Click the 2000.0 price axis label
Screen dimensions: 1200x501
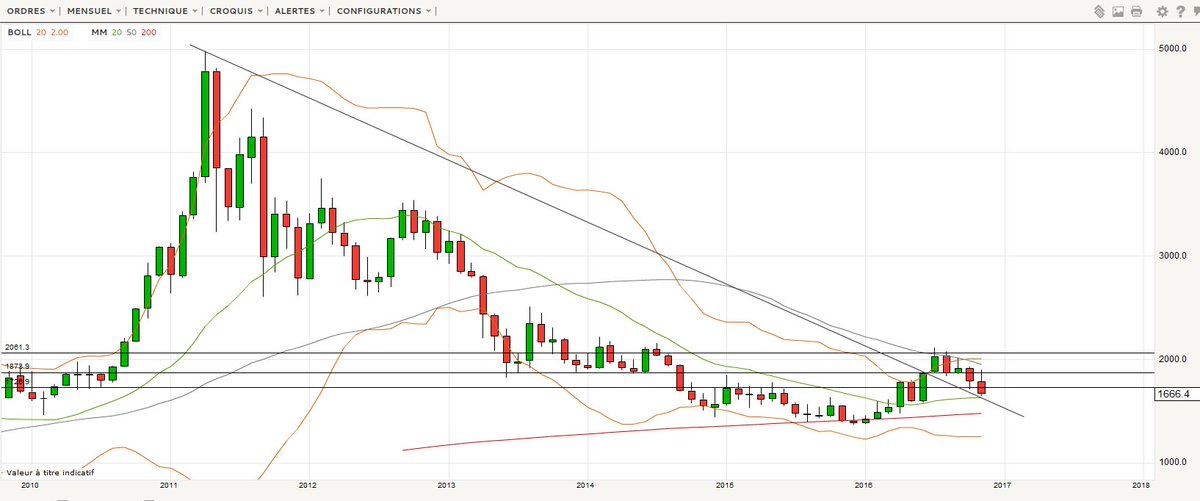1173,359
